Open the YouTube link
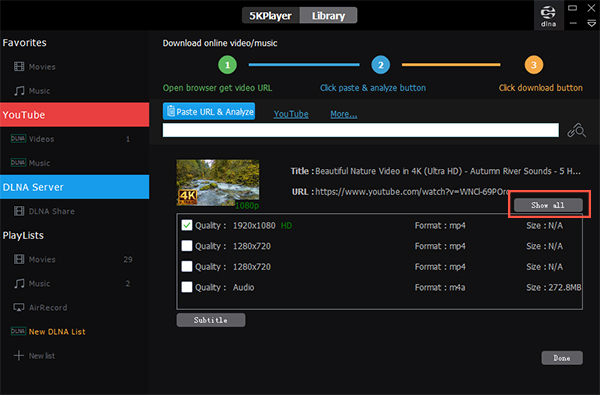 [x=291, y=114]
